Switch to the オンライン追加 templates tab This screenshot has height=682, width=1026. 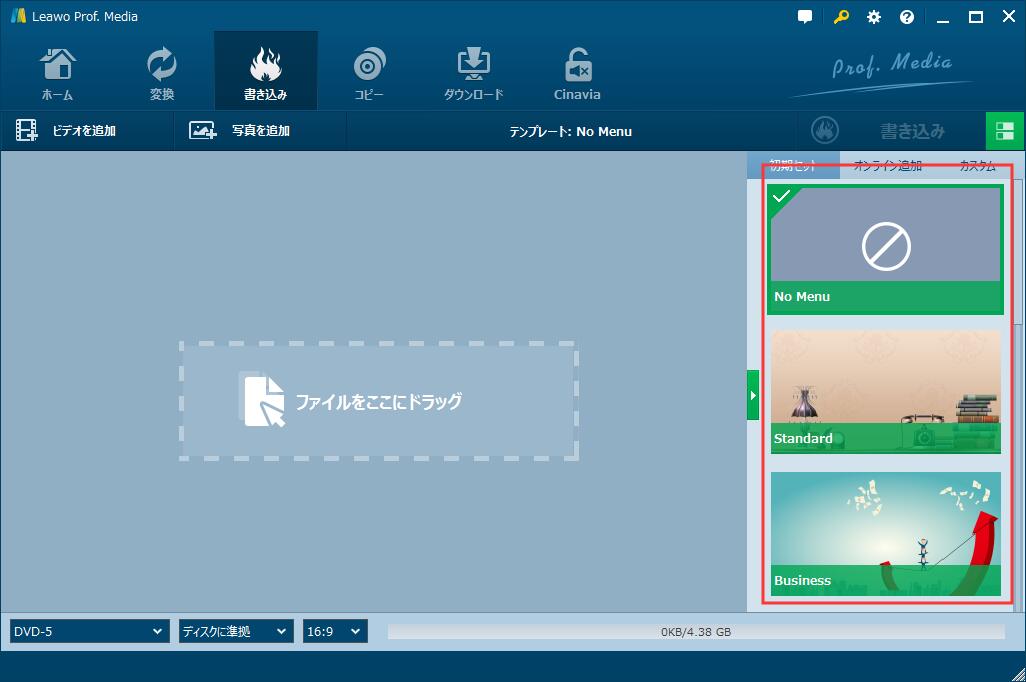(x=888, y=166)
